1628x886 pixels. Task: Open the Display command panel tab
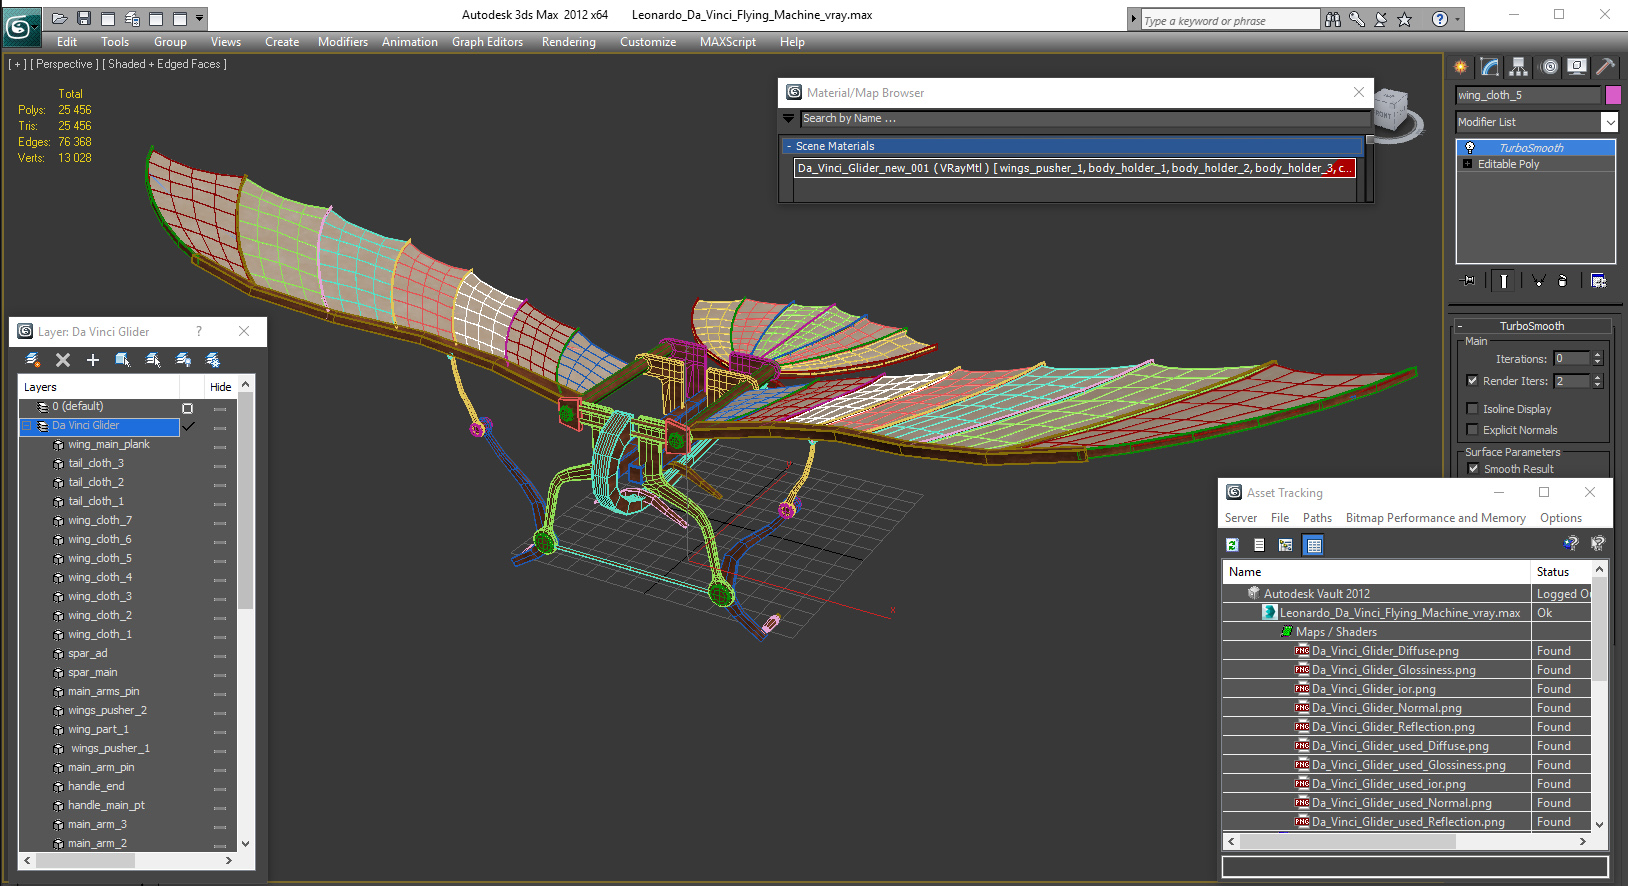click(x=1577, y=67)
